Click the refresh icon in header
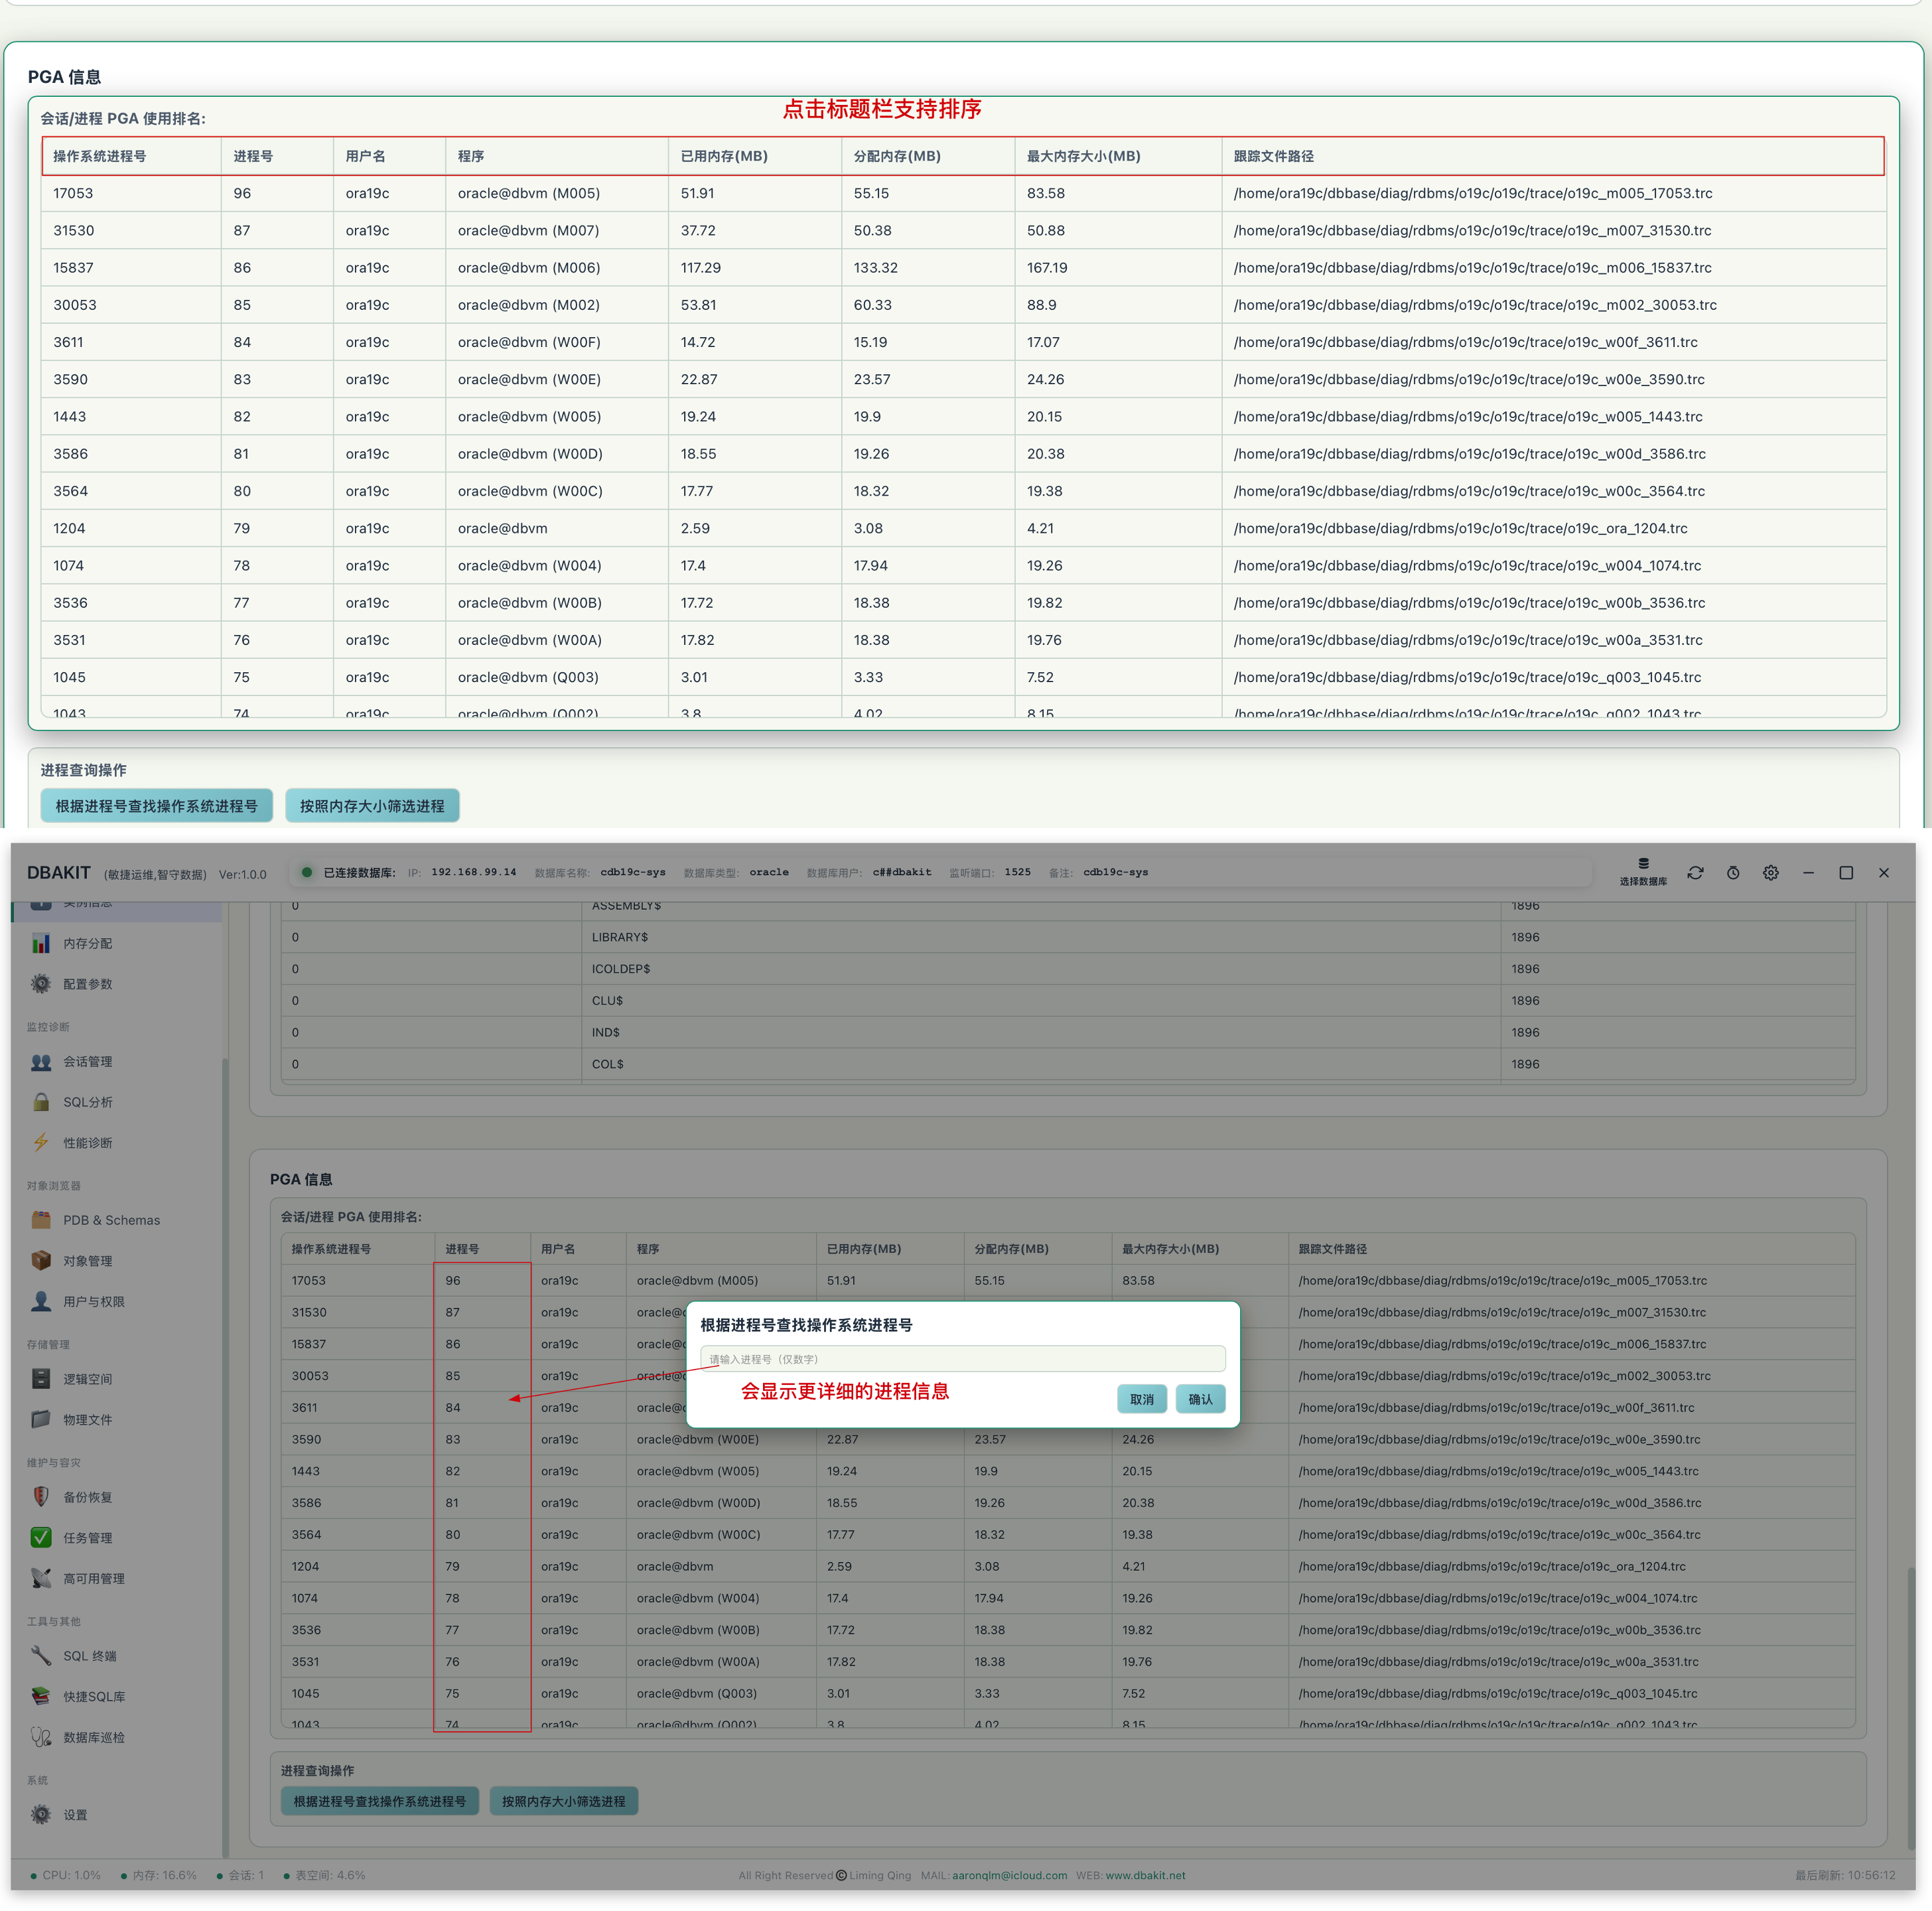 coord(1695,873)
